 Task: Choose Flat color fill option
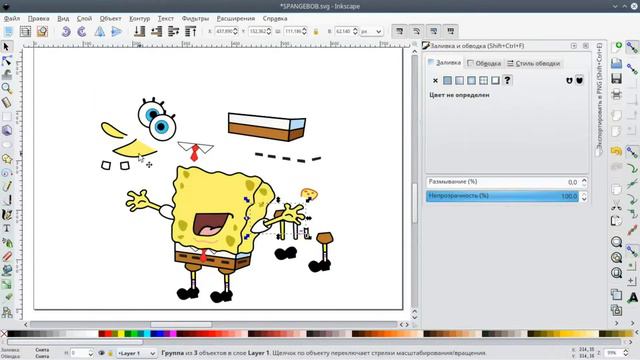[447, 80]
